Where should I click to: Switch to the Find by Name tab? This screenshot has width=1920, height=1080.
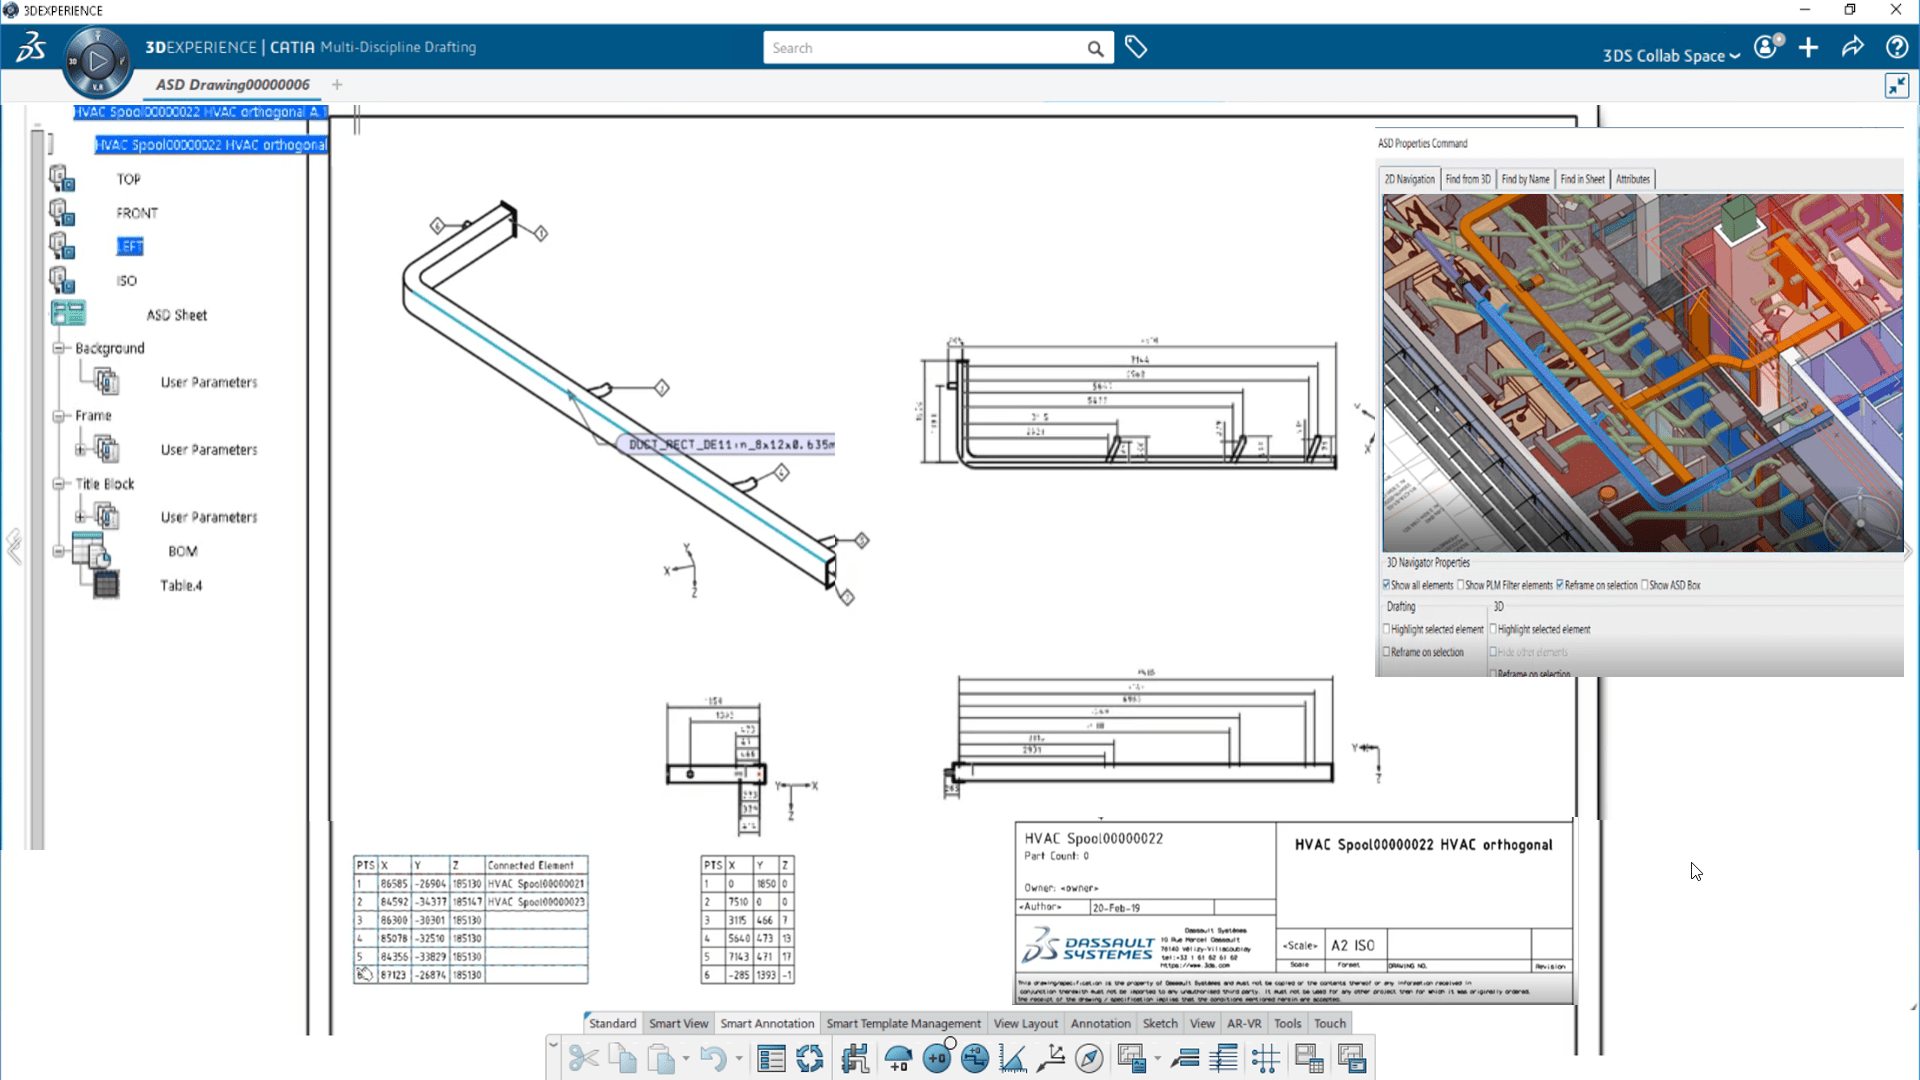coord(1525,179)
